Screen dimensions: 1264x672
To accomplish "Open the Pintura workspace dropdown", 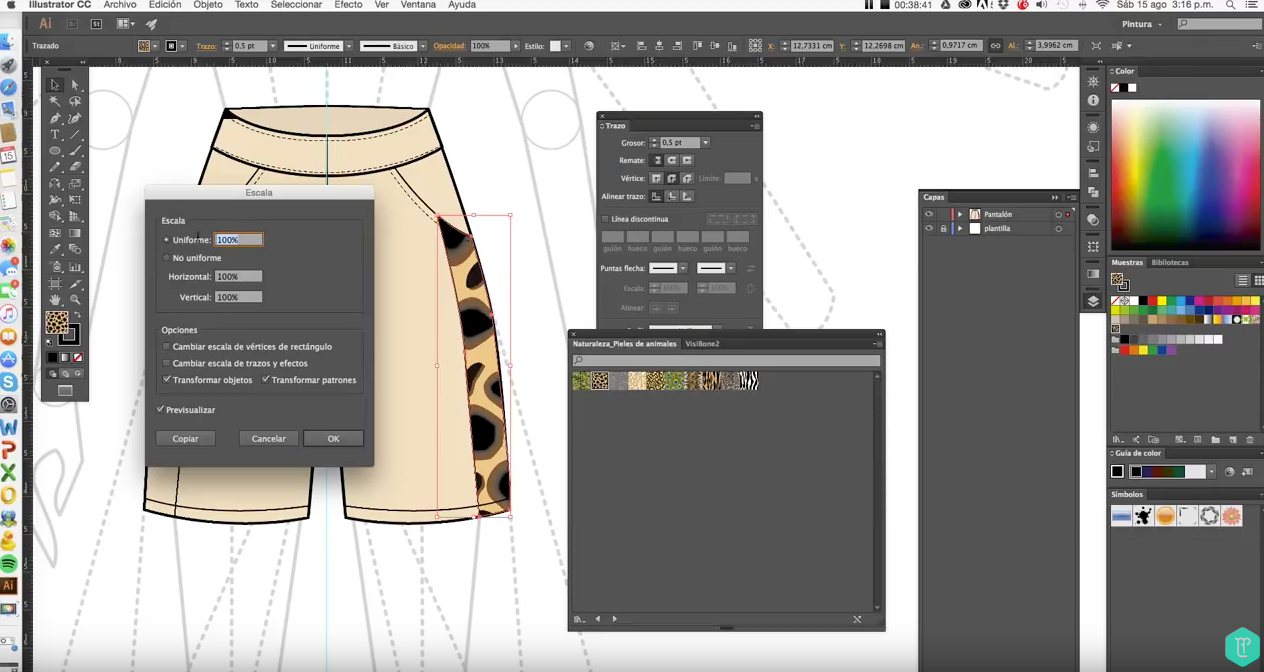I will point(1143,24).
